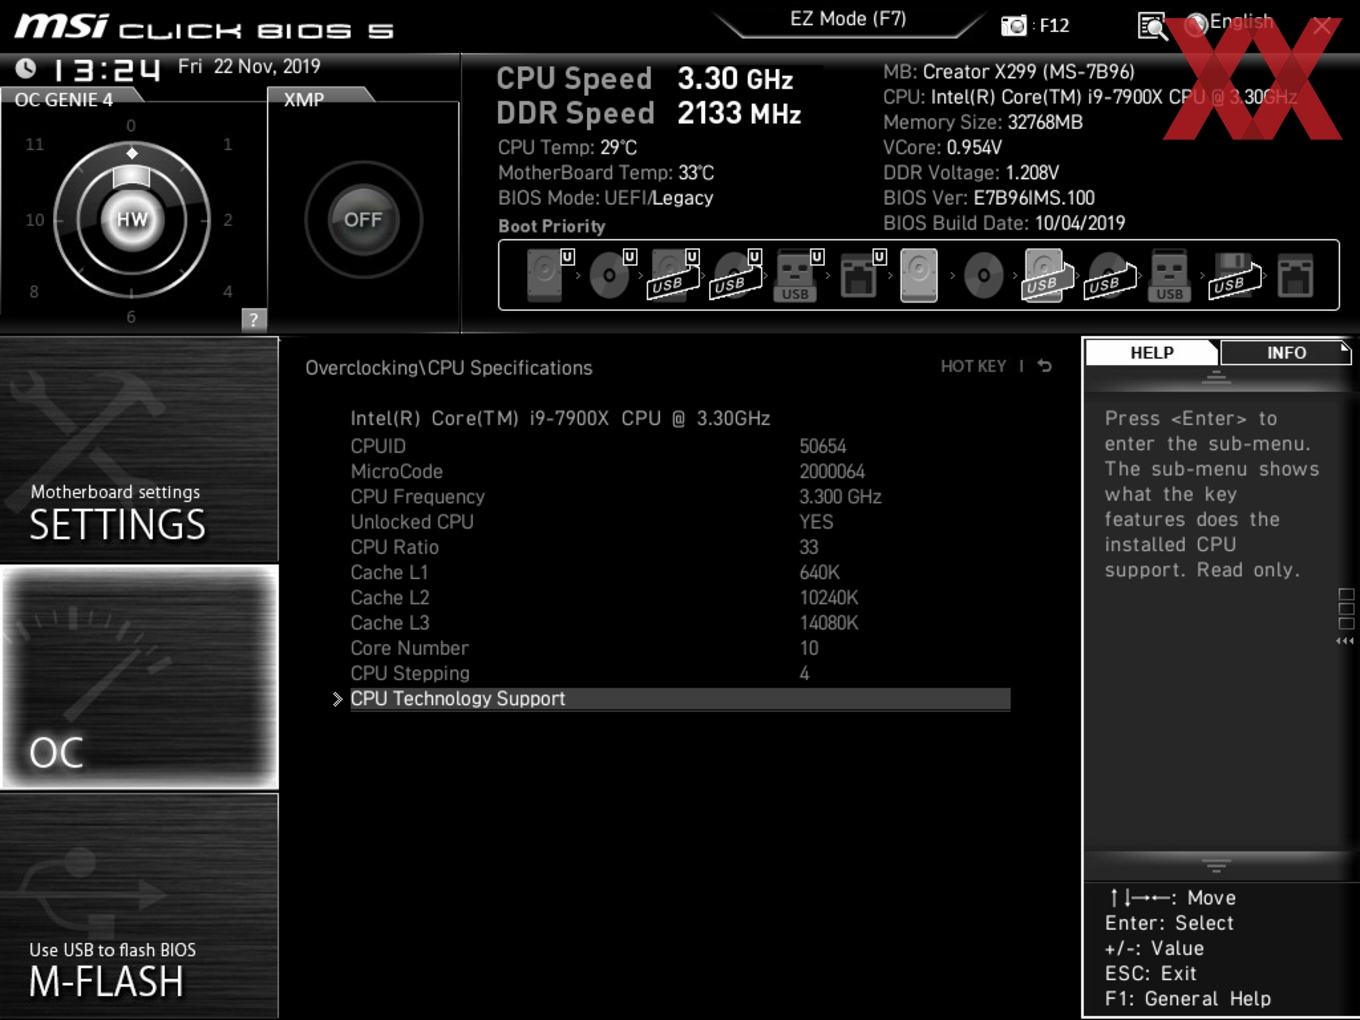Open the M-FLASH BIOS flashing section
Viewport: 1360px width, 1020px height.
click(x=139, y=906)
